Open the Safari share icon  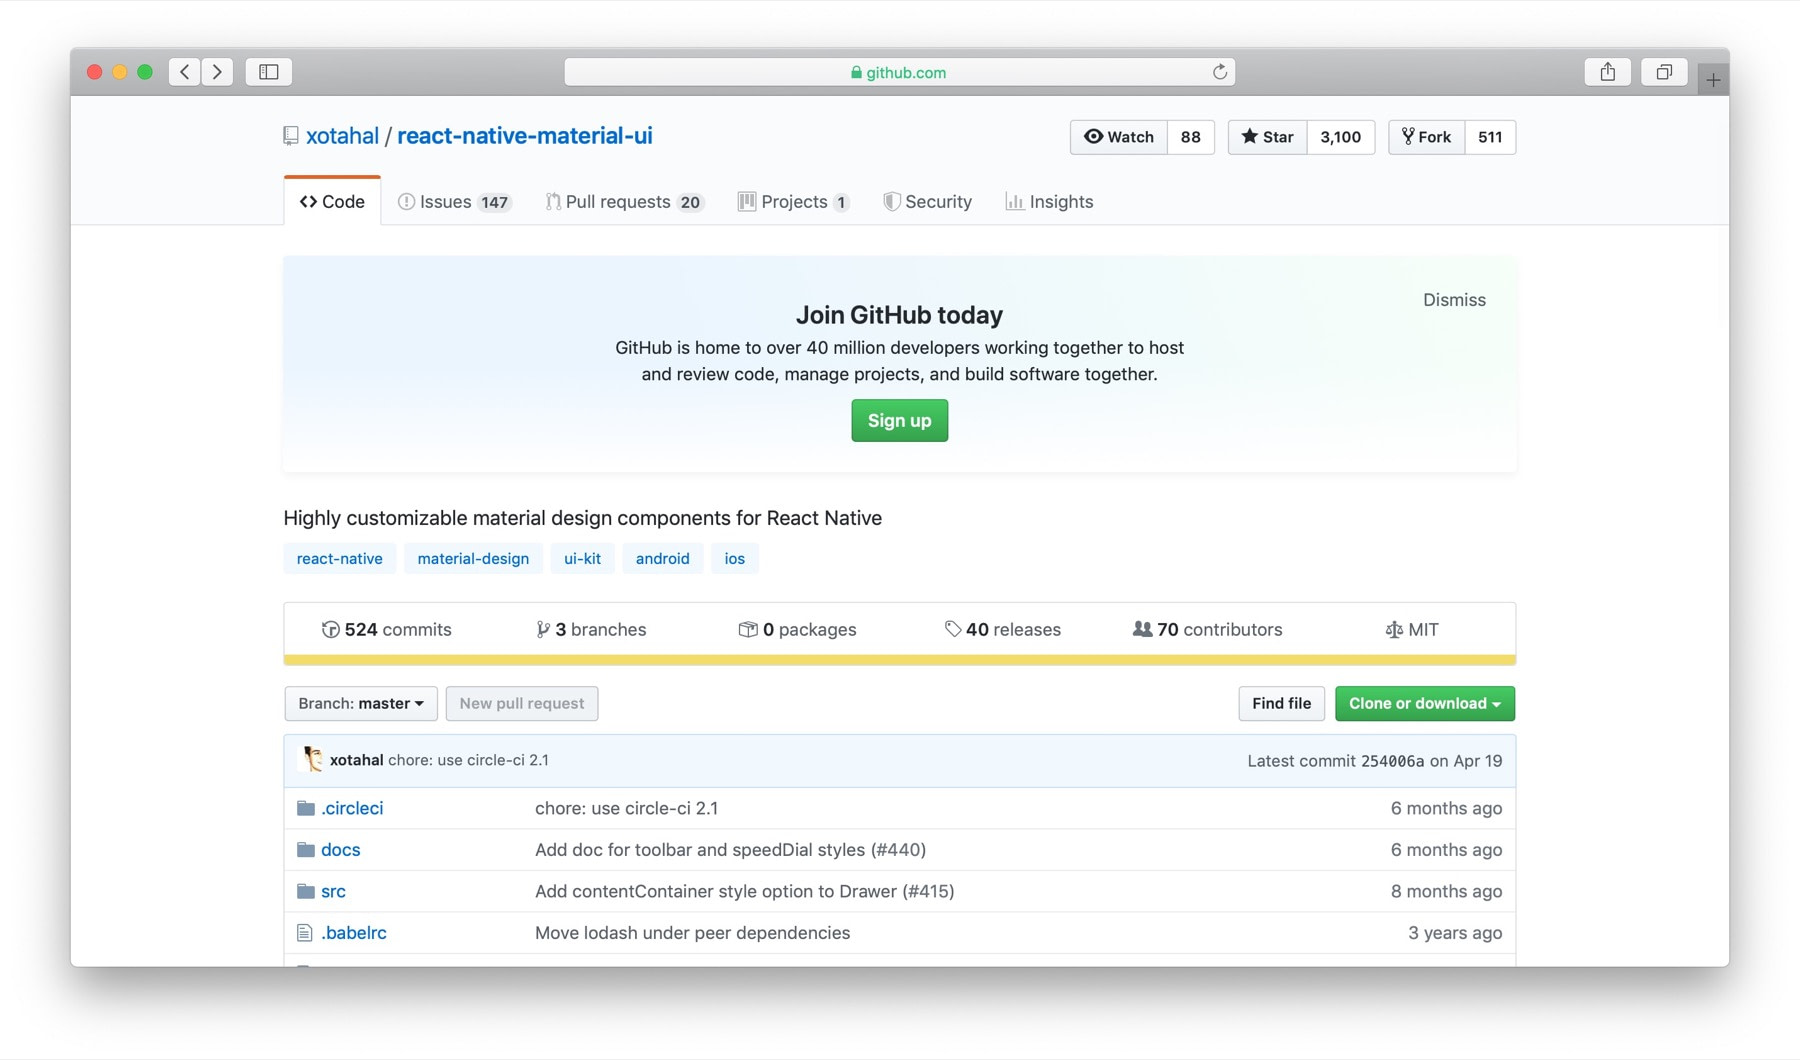pos(1608,72)
